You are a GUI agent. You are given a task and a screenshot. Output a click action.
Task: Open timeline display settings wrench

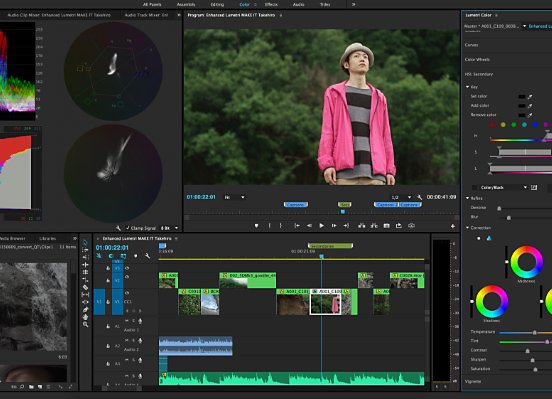click(148, 256)
